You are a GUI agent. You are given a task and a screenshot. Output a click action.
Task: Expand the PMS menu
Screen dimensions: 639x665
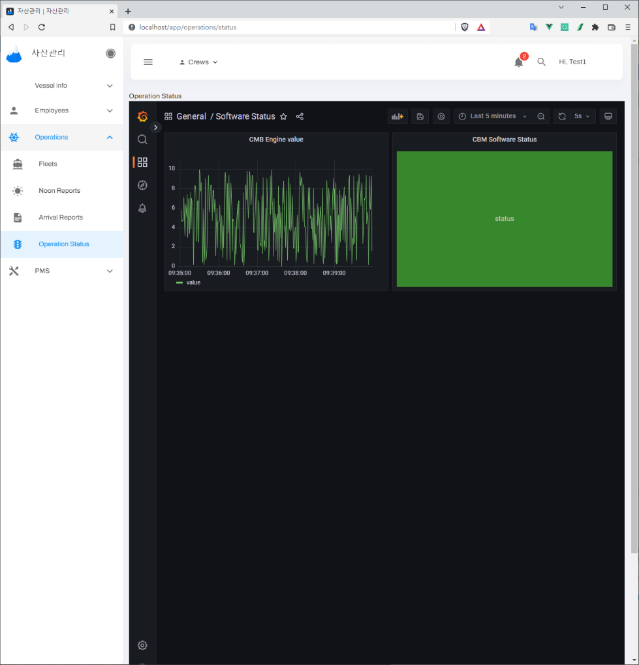click(x=62, y=271)
